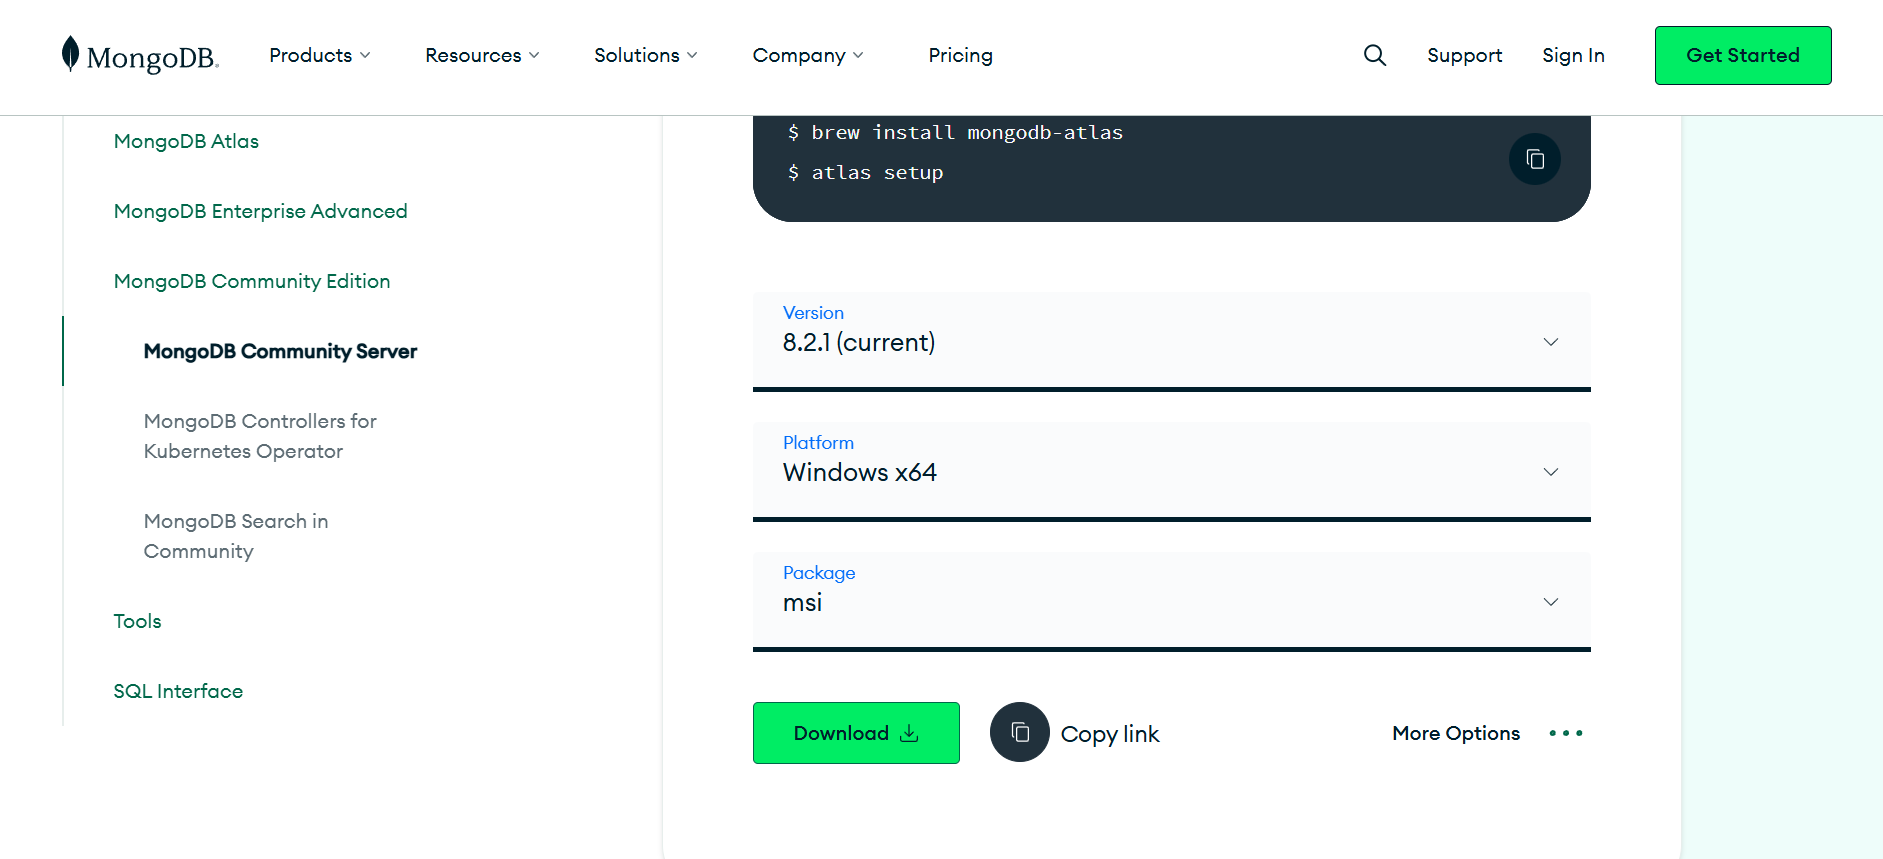Select MongoDB Enterprise Advanced in sidebar
The height and width of the screenshot is (859, 1883).
(x=260, y=211)
